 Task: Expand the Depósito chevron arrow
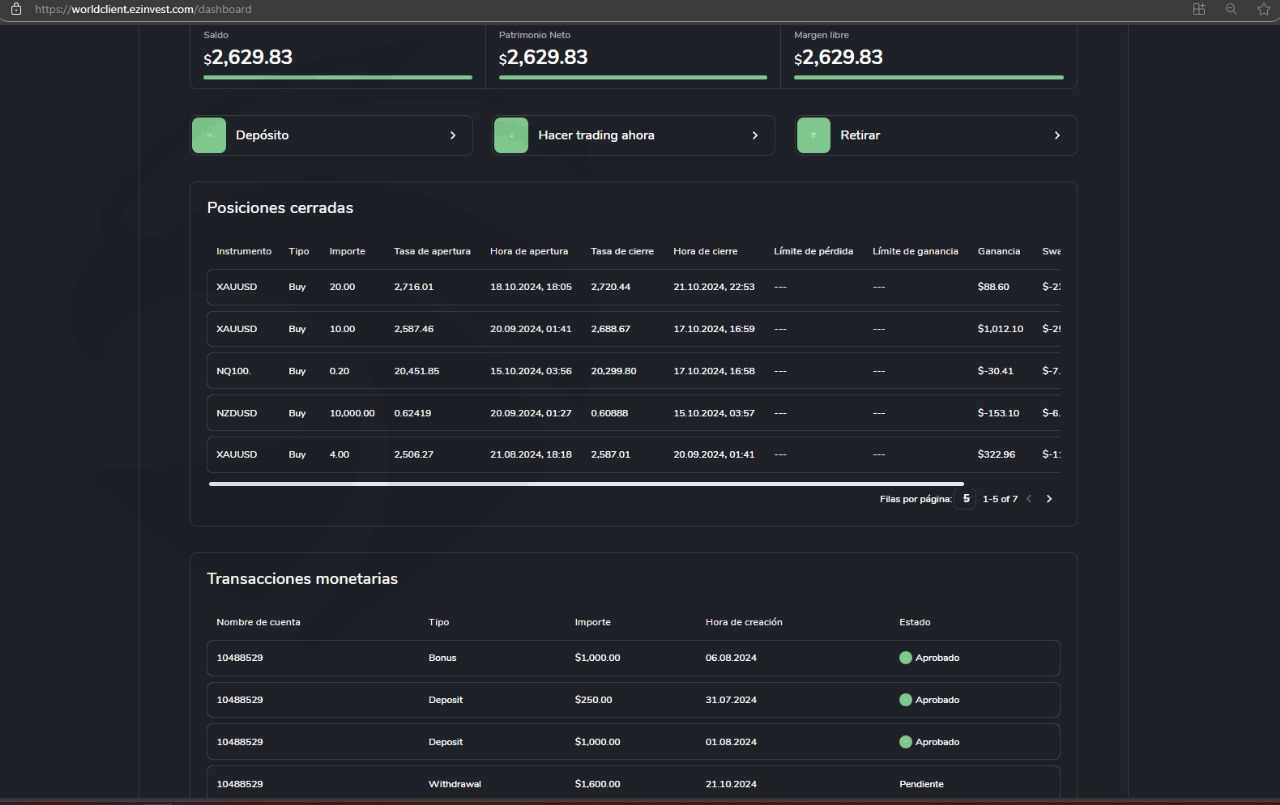point(452,135)
